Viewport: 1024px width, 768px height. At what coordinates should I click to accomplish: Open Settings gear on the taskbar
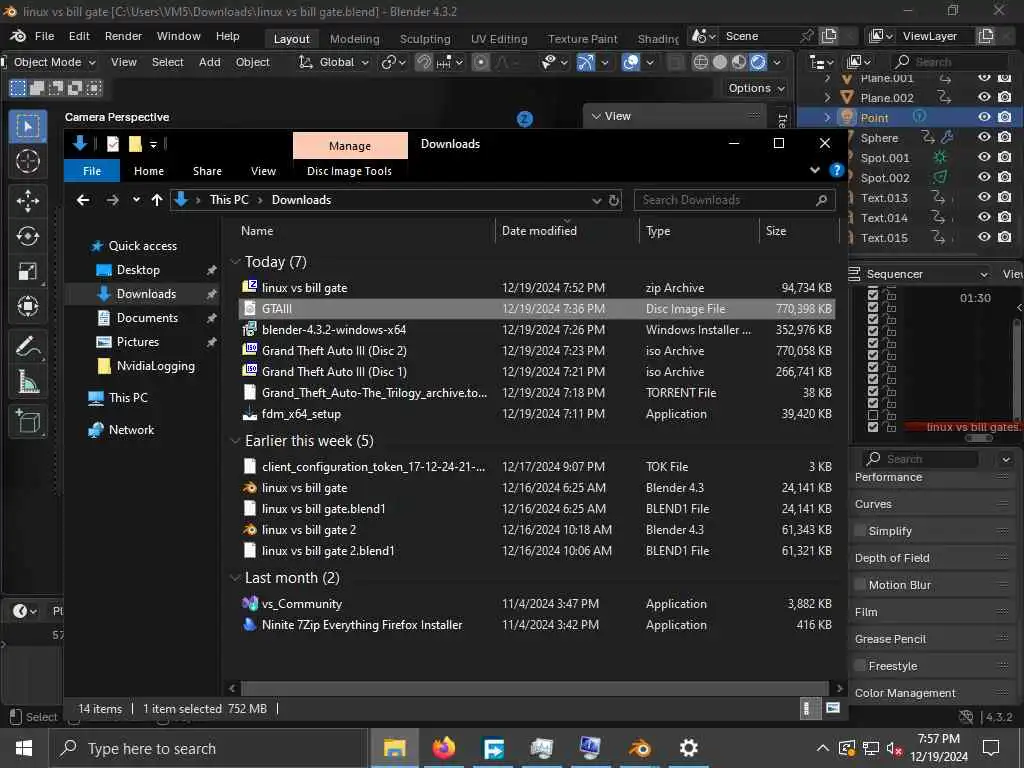(x=688, y=748)
